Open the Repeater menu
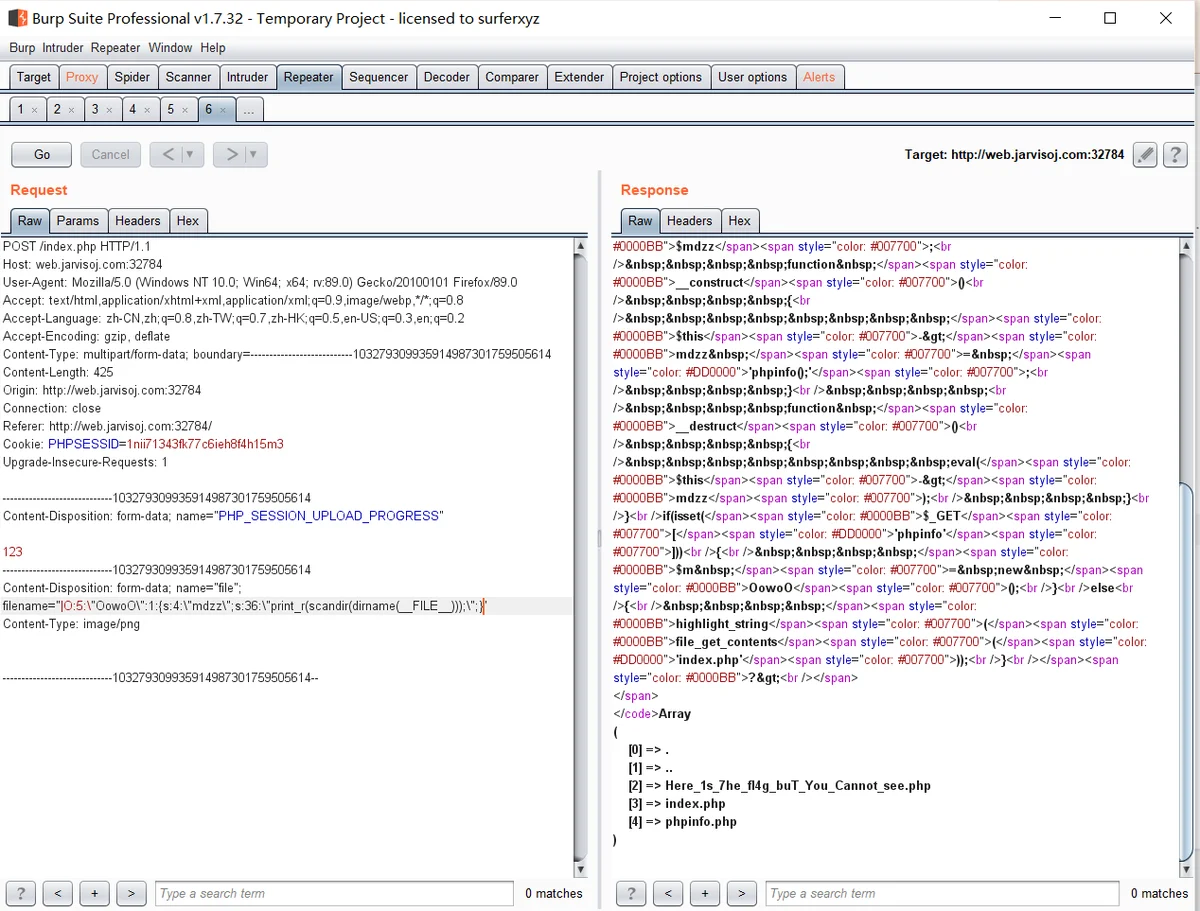 coord(115,48)
